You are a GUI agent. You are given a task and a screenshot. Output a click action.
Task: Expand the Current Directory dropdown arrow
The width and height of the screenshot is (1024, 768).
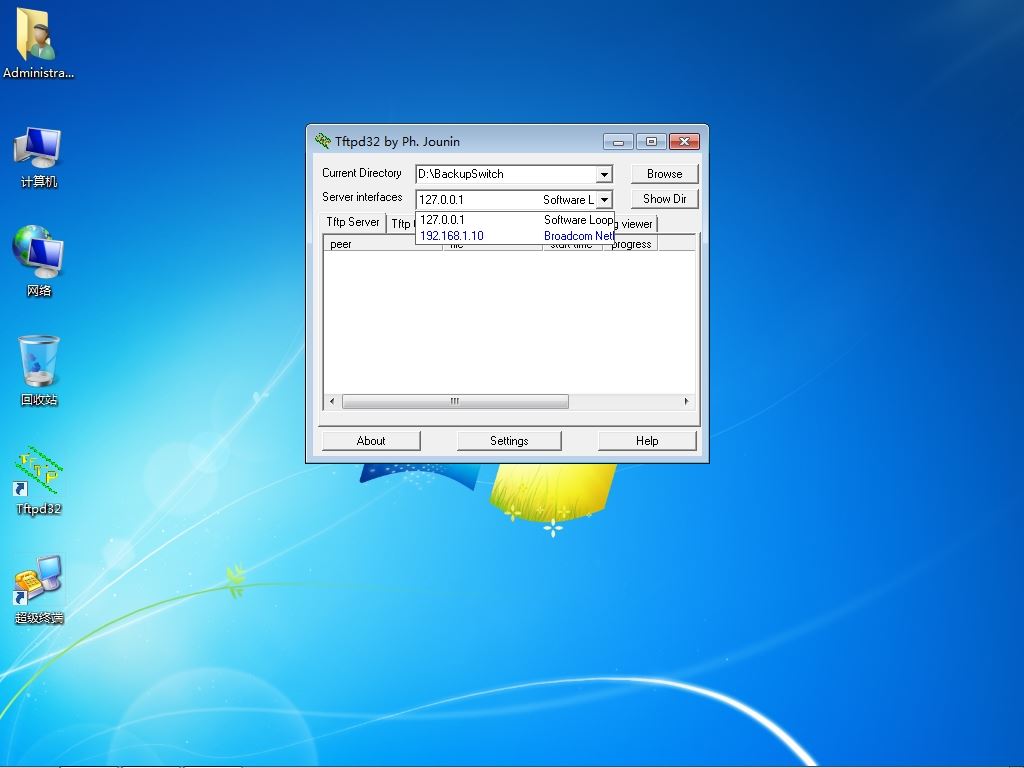coord(604,174)
